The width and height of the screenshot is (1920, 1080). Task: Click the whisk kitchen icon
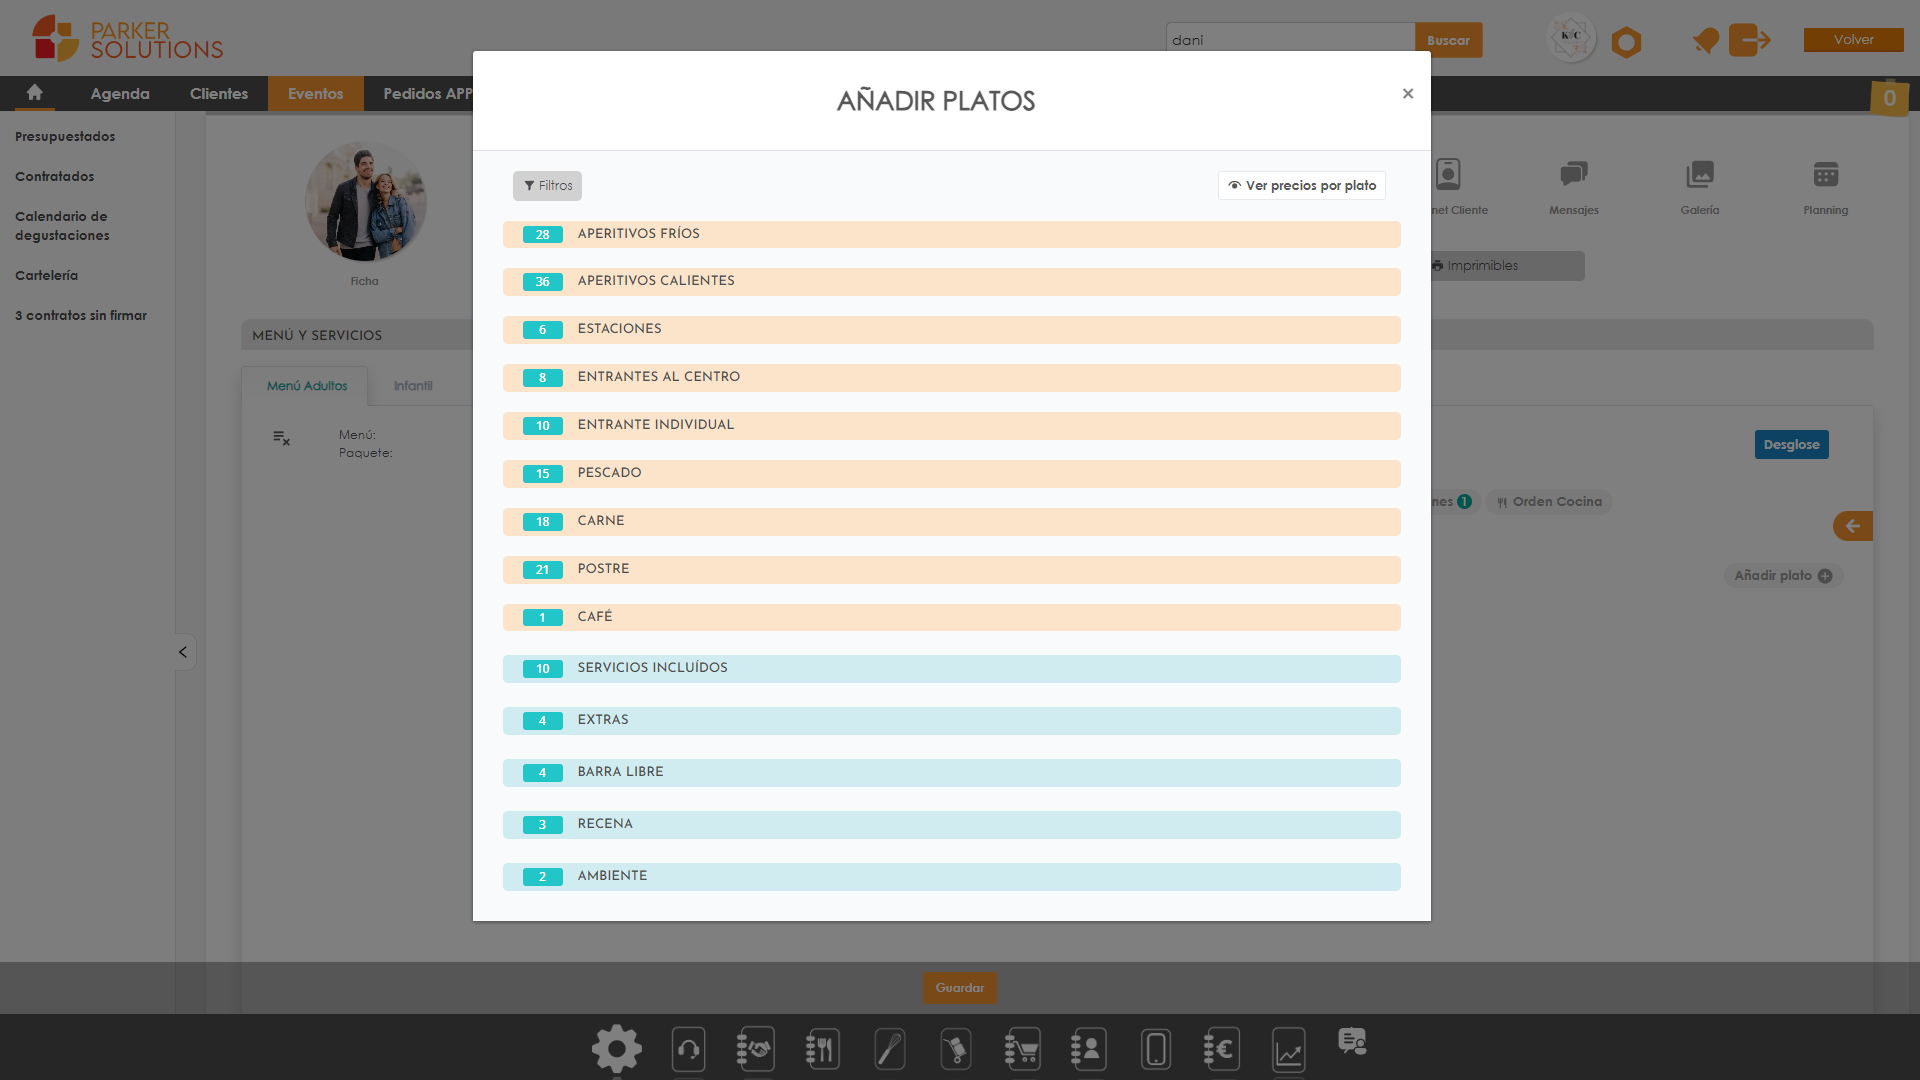tap(889, 1049)
